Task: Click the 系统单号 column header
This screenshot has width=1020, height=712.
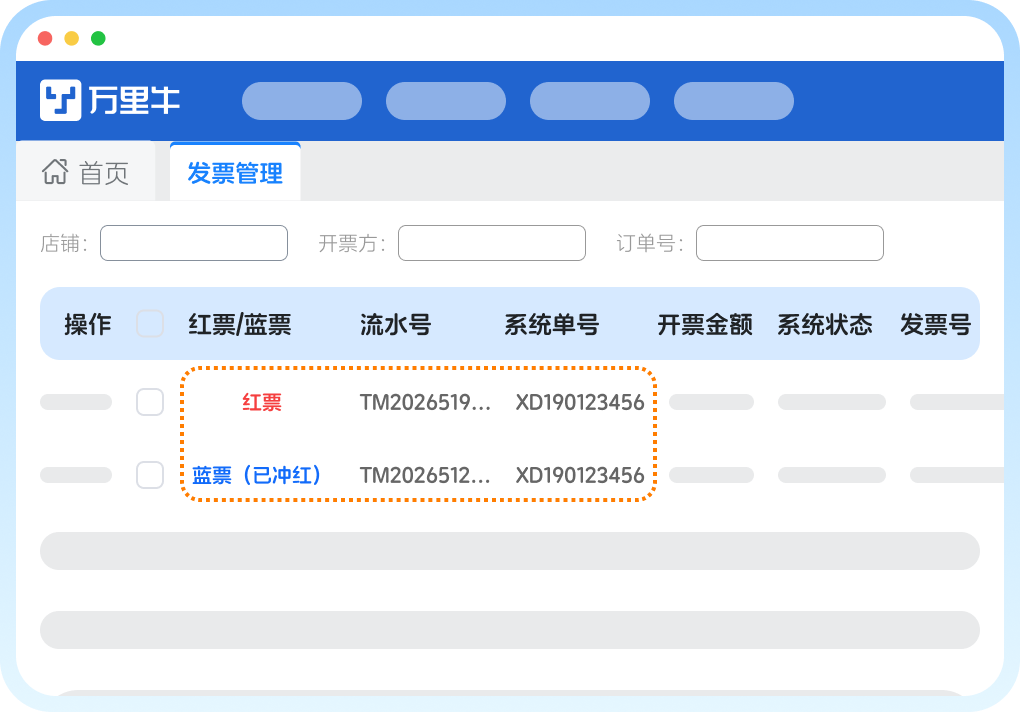Action: (x=551, y=324)
